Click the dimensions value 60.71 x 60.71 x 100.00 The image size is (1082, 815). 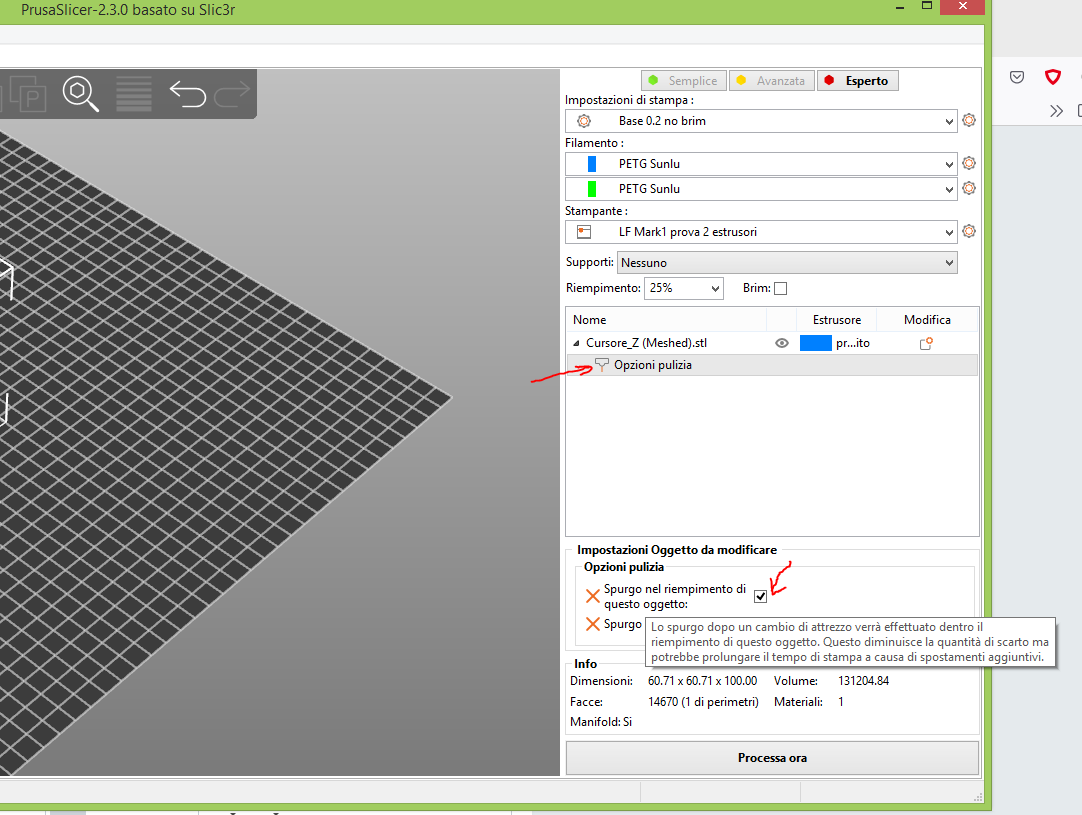702,680
